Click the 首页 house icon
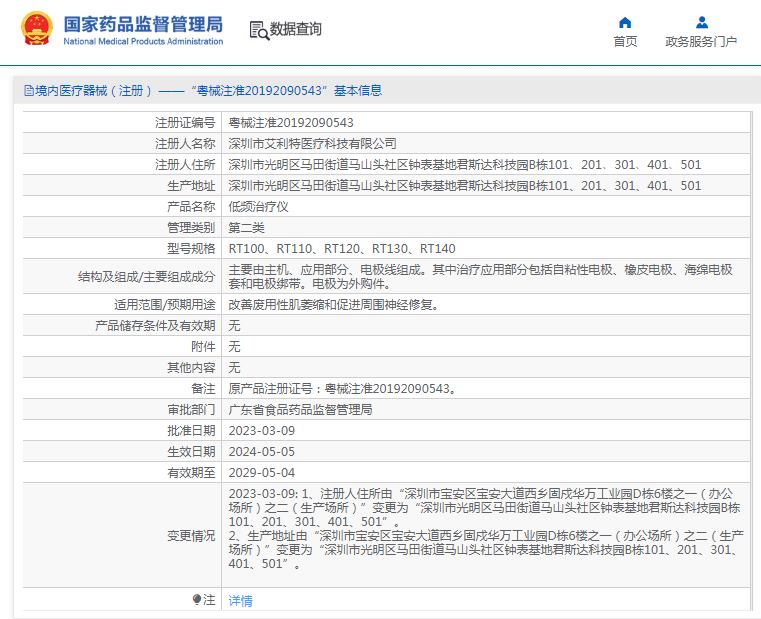The image size is (761, 619). (625, 22)
